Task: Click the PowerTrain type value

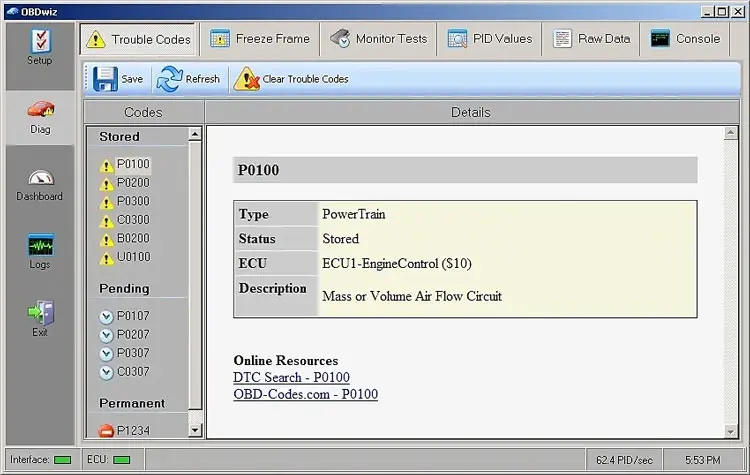Action: point(353,214)
